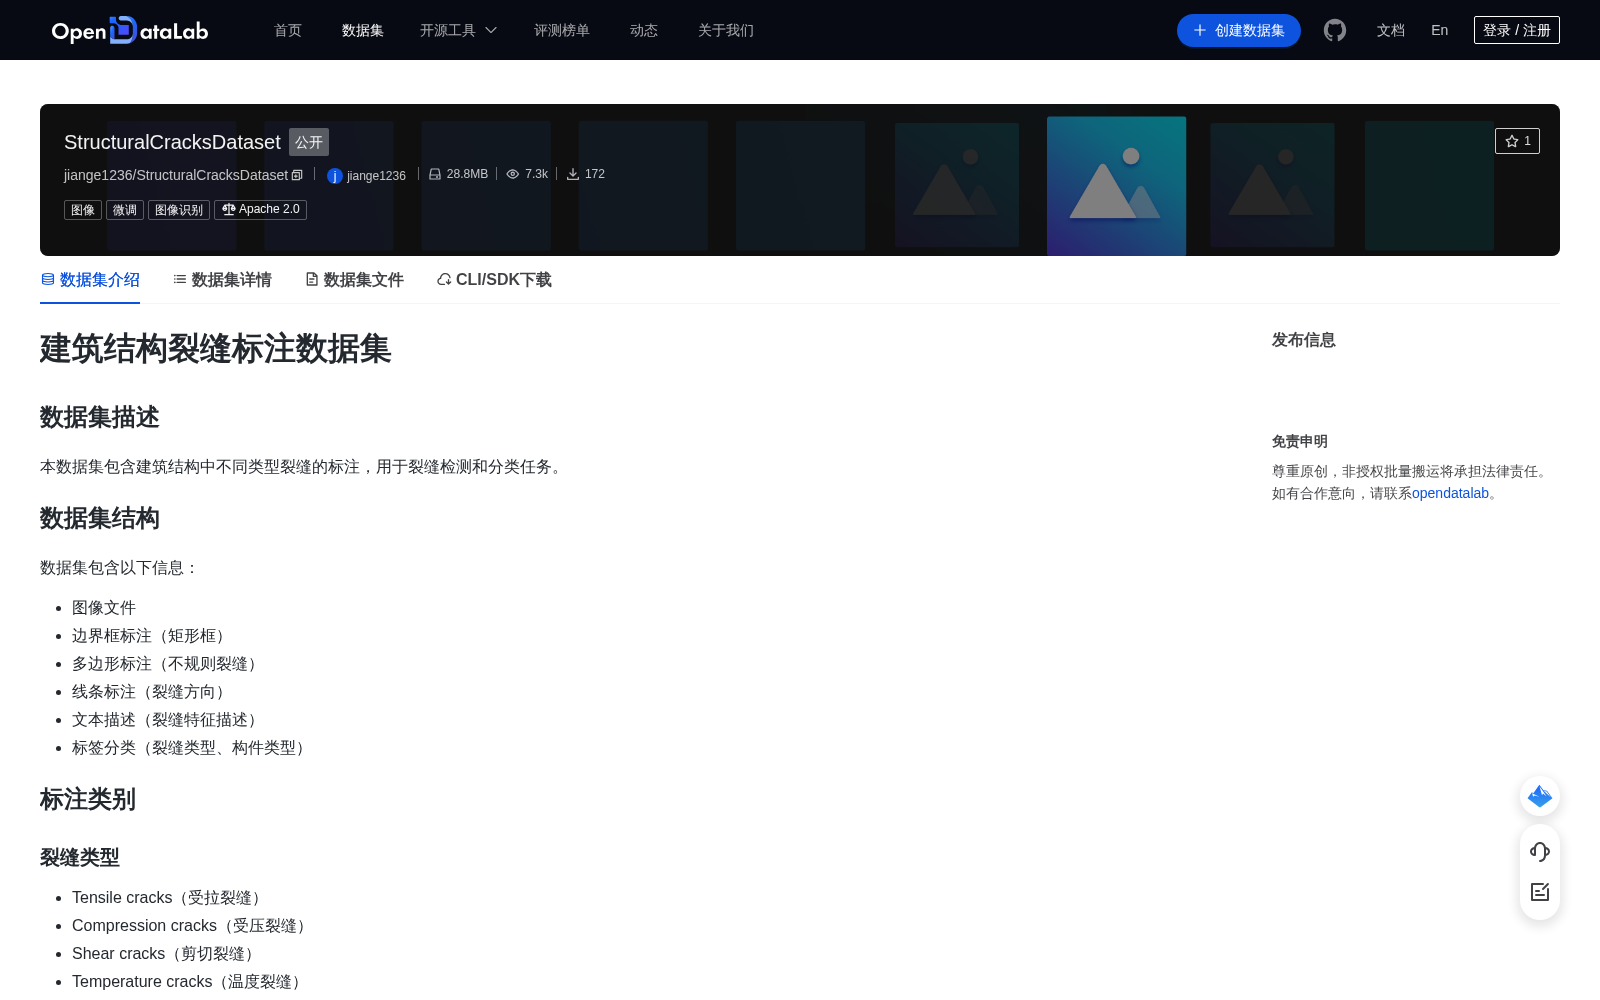The width and height of the screenshot is (1600, 1000).
Task: Click the 172 downloads indicator
Action: (x=586, y=174)
